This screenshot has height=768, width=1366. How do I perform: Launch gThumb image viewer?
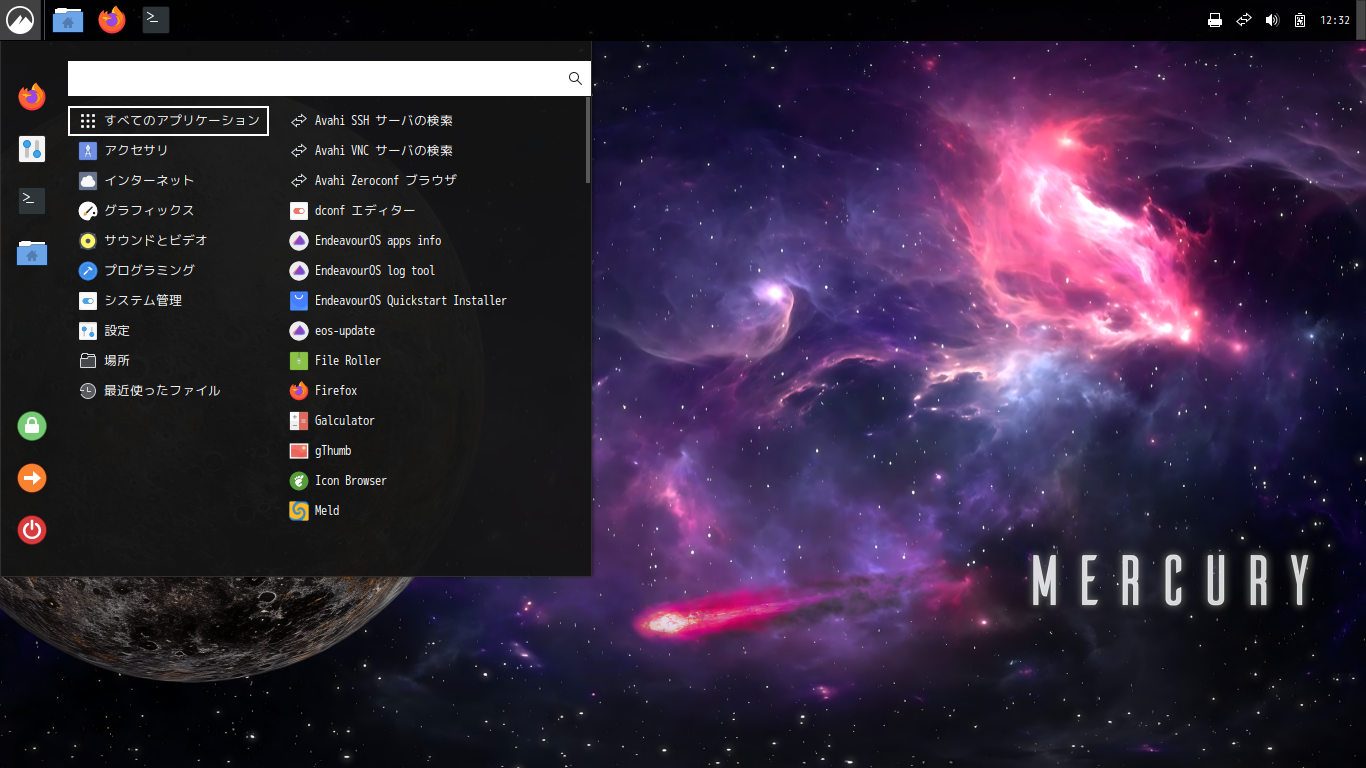point(431,450)
